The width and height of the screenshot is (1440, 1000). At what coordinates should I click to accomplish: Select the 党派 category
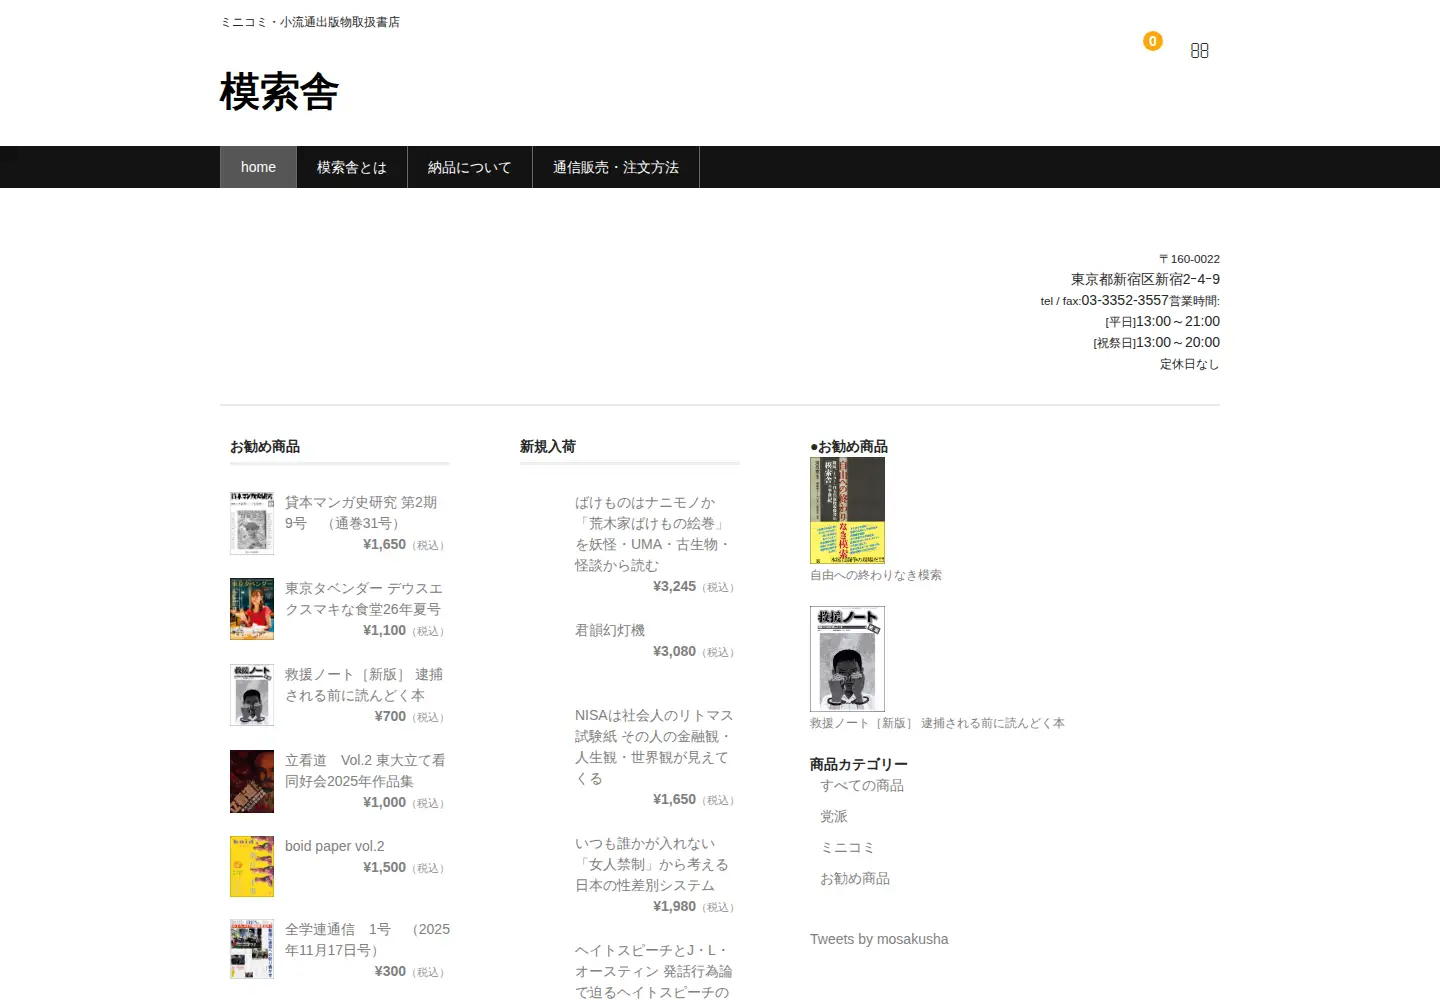coord(834,817)
